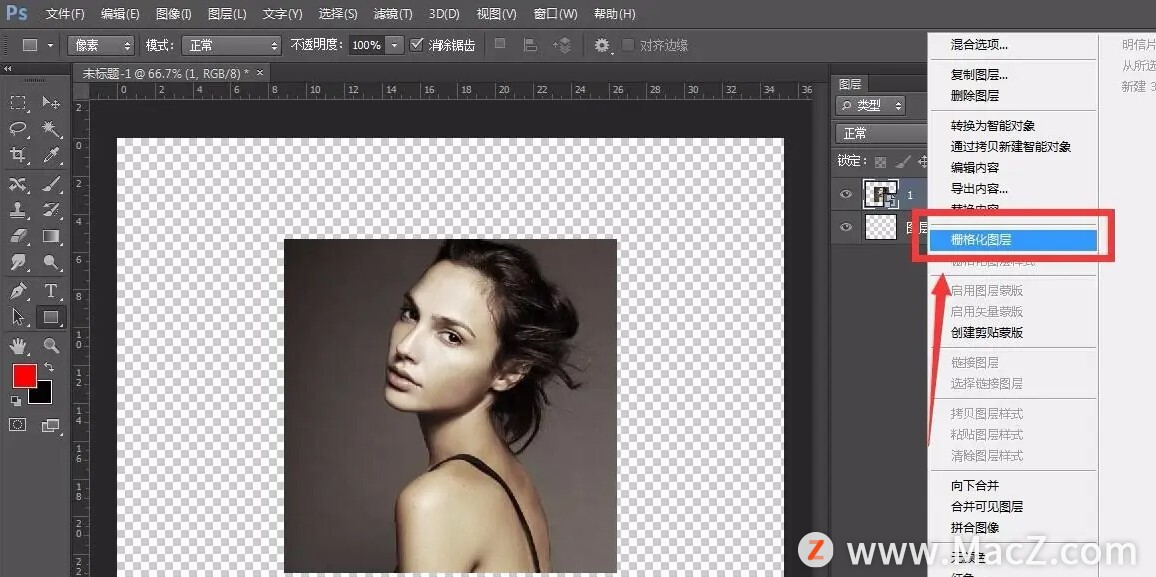Click the smart object thumbnail of layer 1
This screenshot has height=577, width=1156.
pos(881,194)
